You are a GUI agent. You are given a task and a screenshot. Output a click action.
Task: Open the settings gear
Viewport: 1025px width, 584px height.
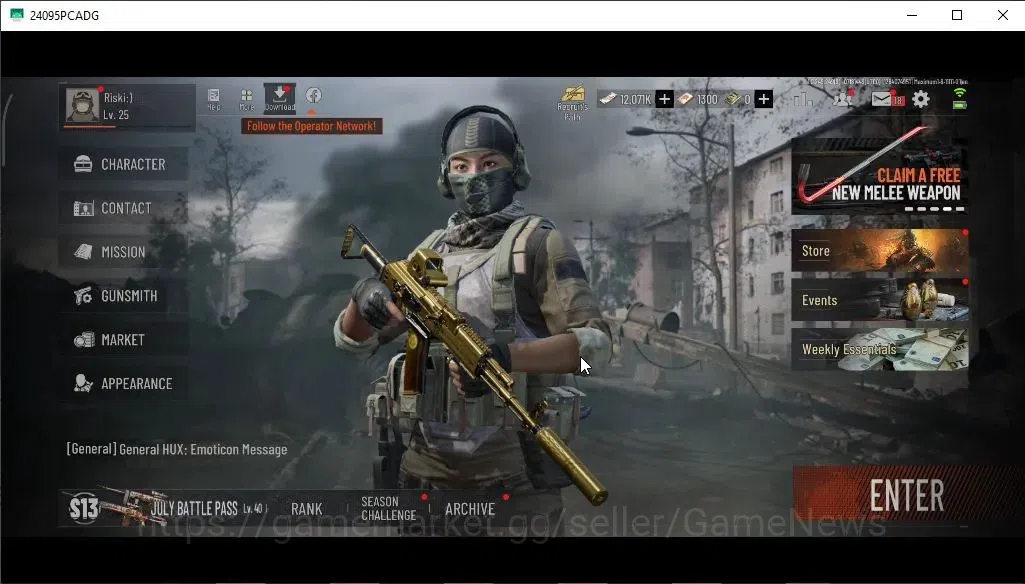click(920, 99)
